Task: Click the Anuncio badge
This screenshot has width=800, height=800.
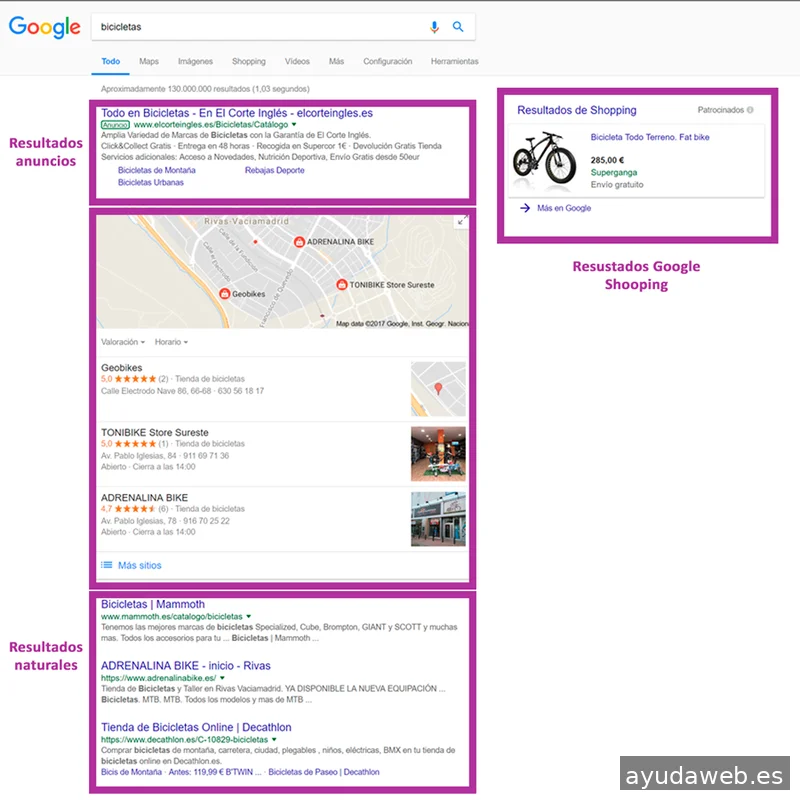Action: [115, 125]
